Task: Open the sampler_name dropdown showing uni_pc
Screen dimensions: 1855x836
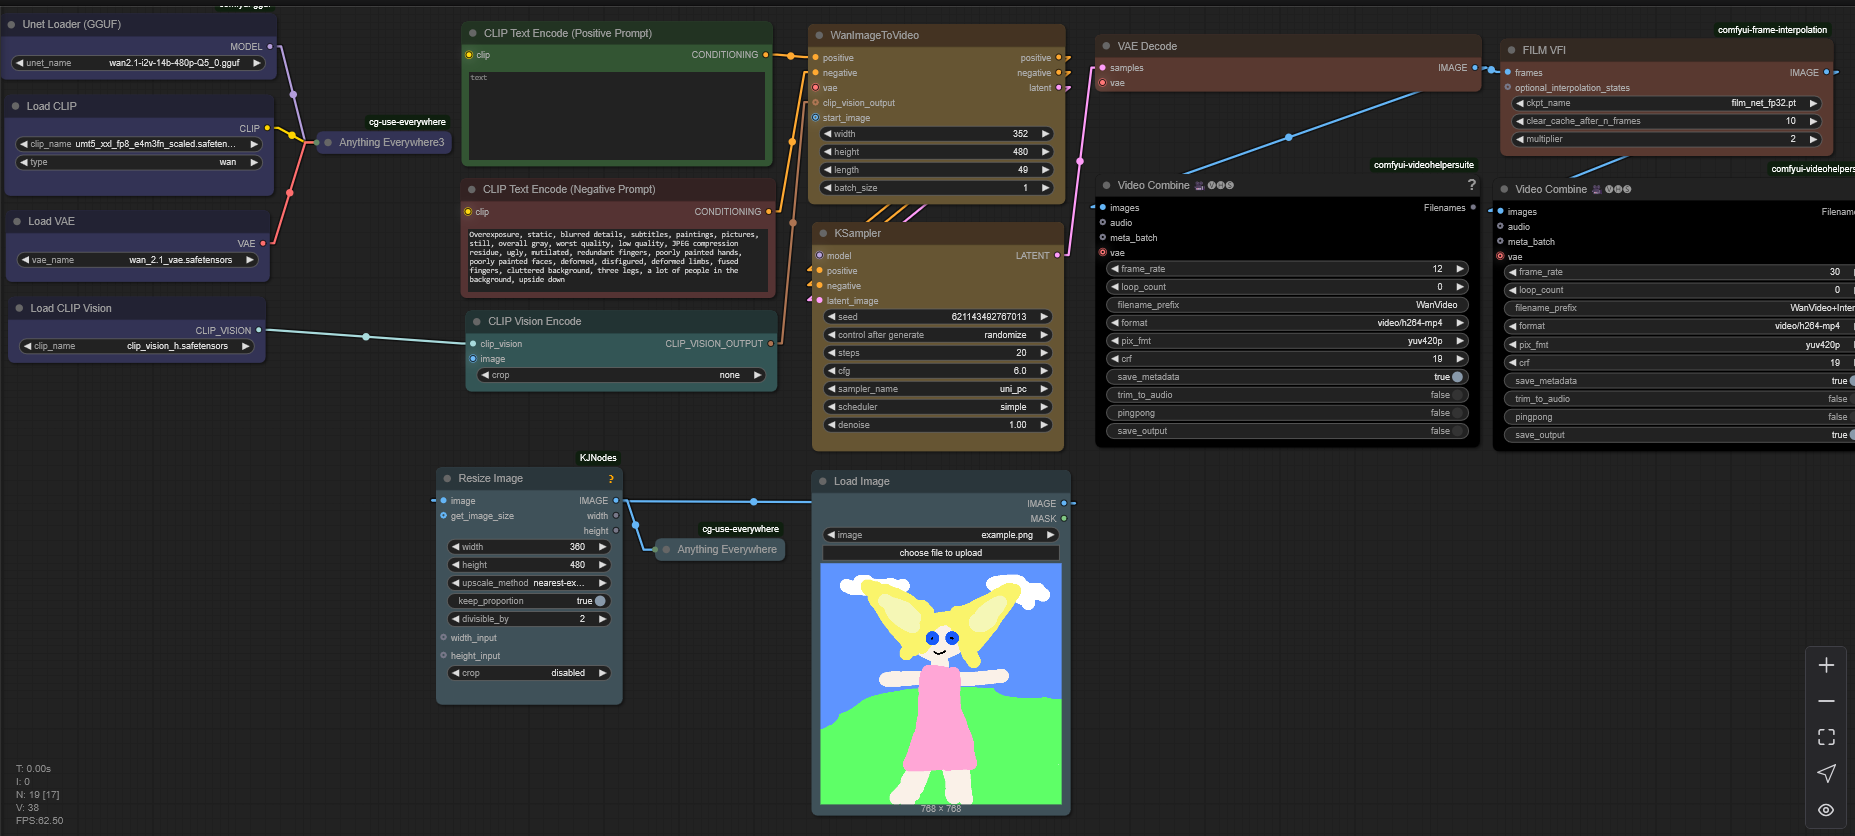Action: pos(937,389)
